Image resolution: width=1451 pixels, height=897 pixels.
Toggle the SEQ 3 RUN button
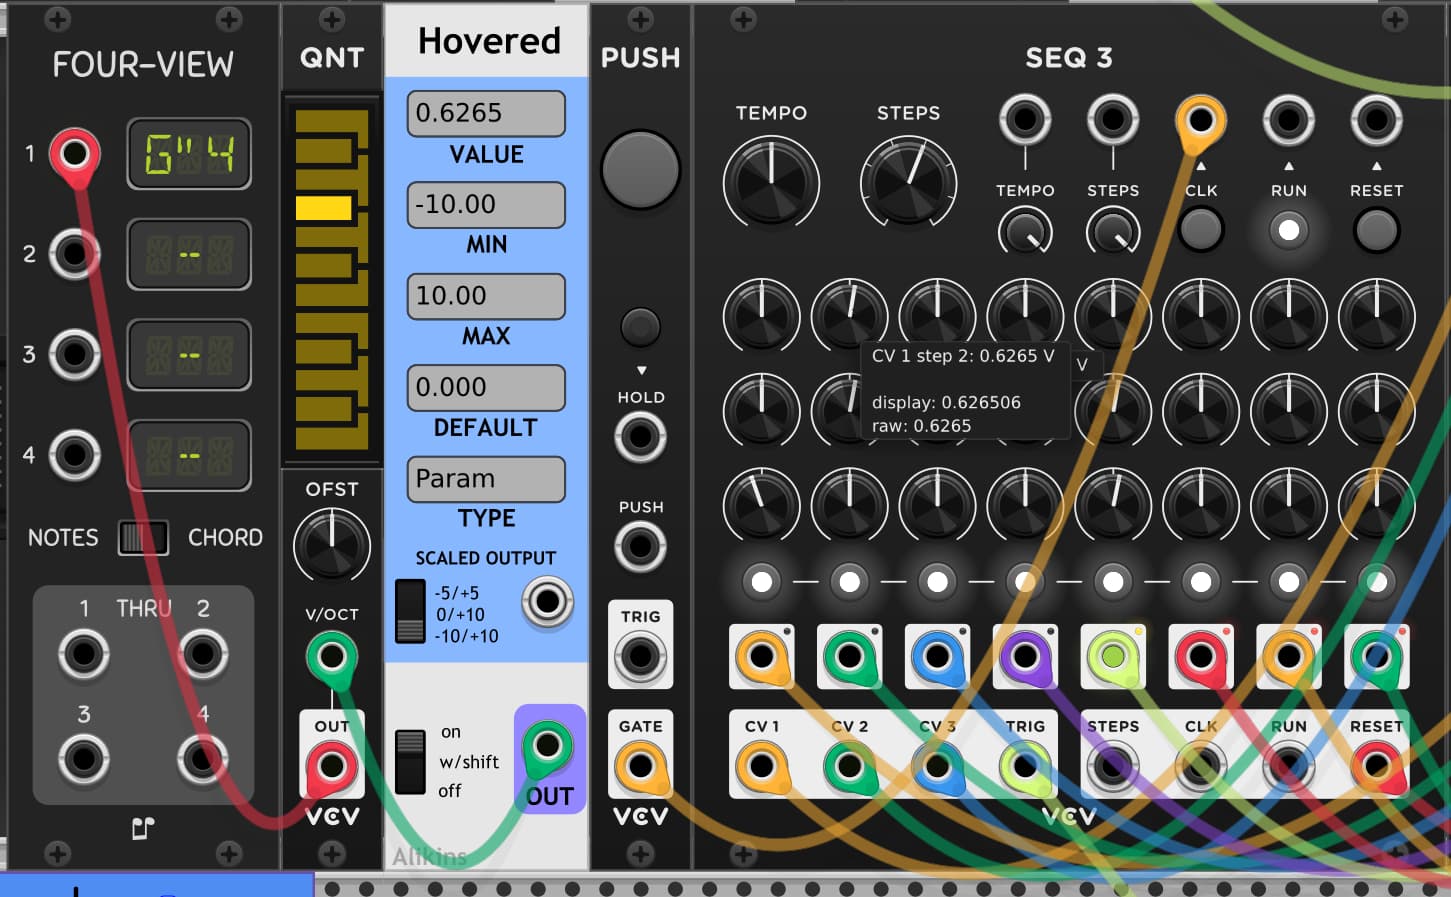point(1288,230)
